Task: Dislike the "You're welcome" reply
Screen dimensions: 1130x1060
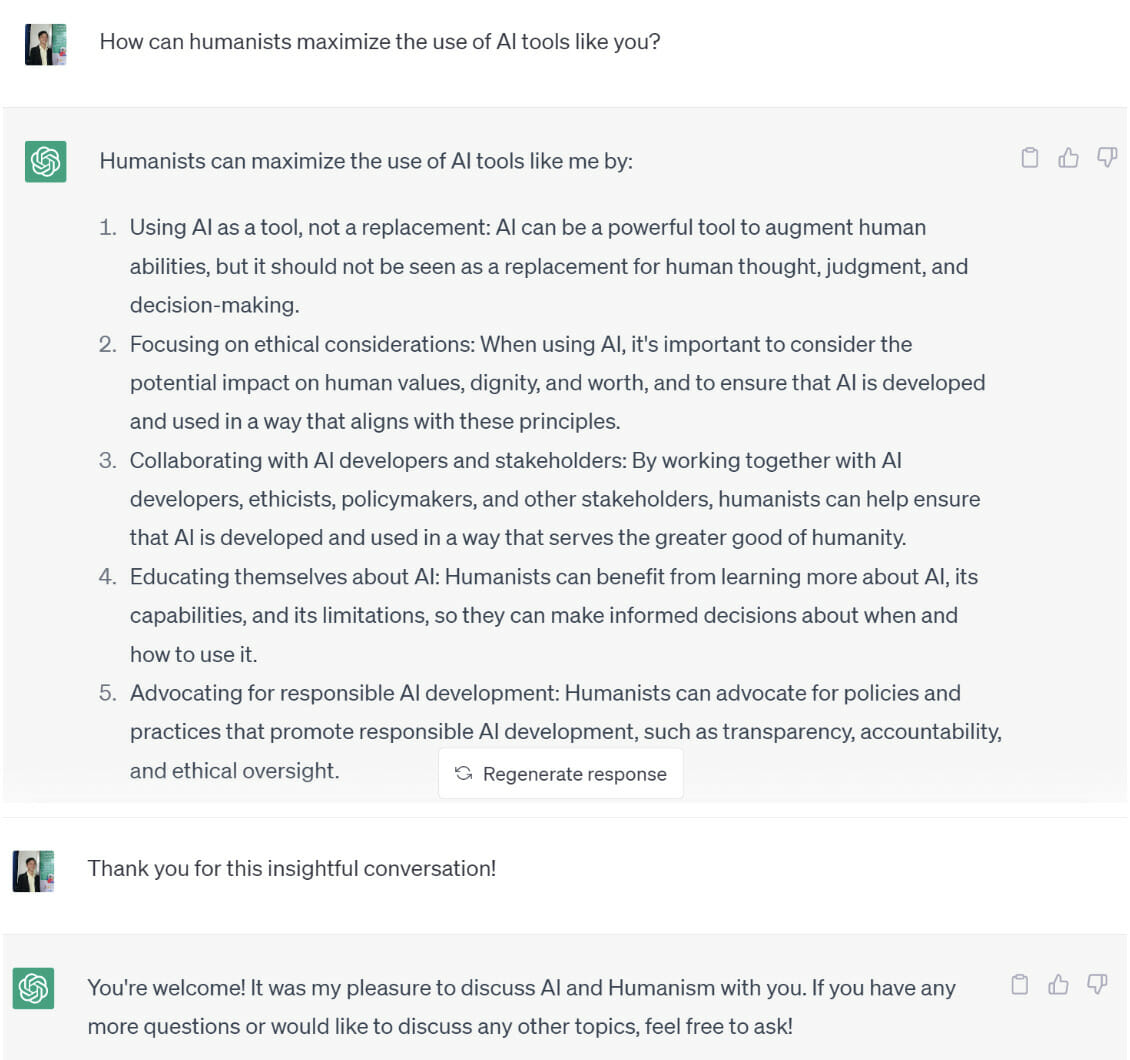Action: click(x=1097, y=984)
